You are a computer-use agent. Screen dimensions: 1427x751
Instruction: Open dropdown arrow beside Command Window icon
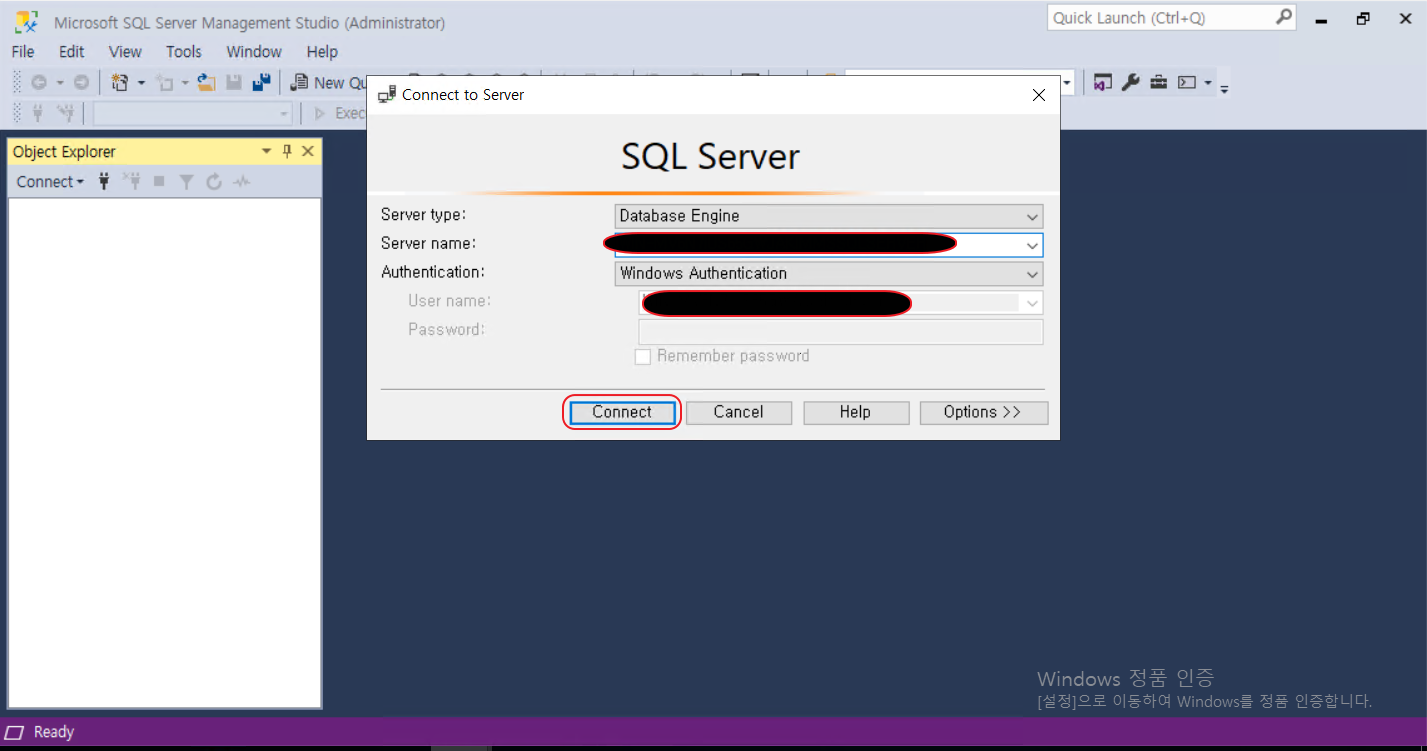tap(1208, 83)
